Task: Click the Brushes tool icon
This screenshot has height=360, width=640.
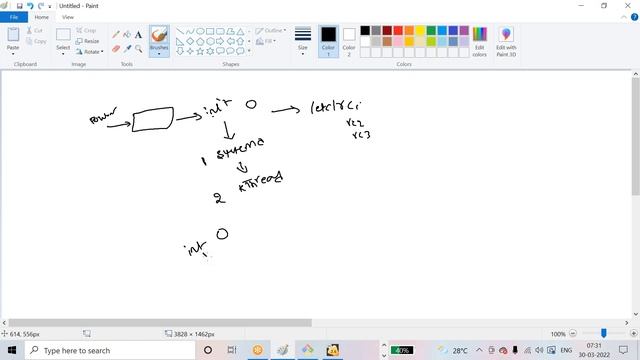Action: tap(159, 35)
